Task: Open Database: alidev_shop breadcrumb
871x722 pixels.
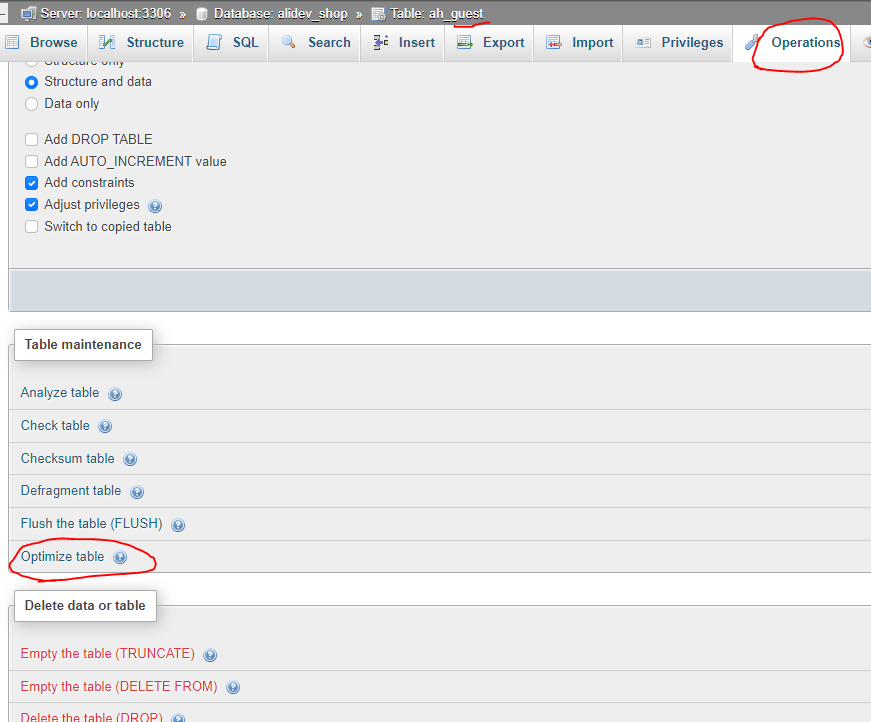Action: tap(281, 13)
